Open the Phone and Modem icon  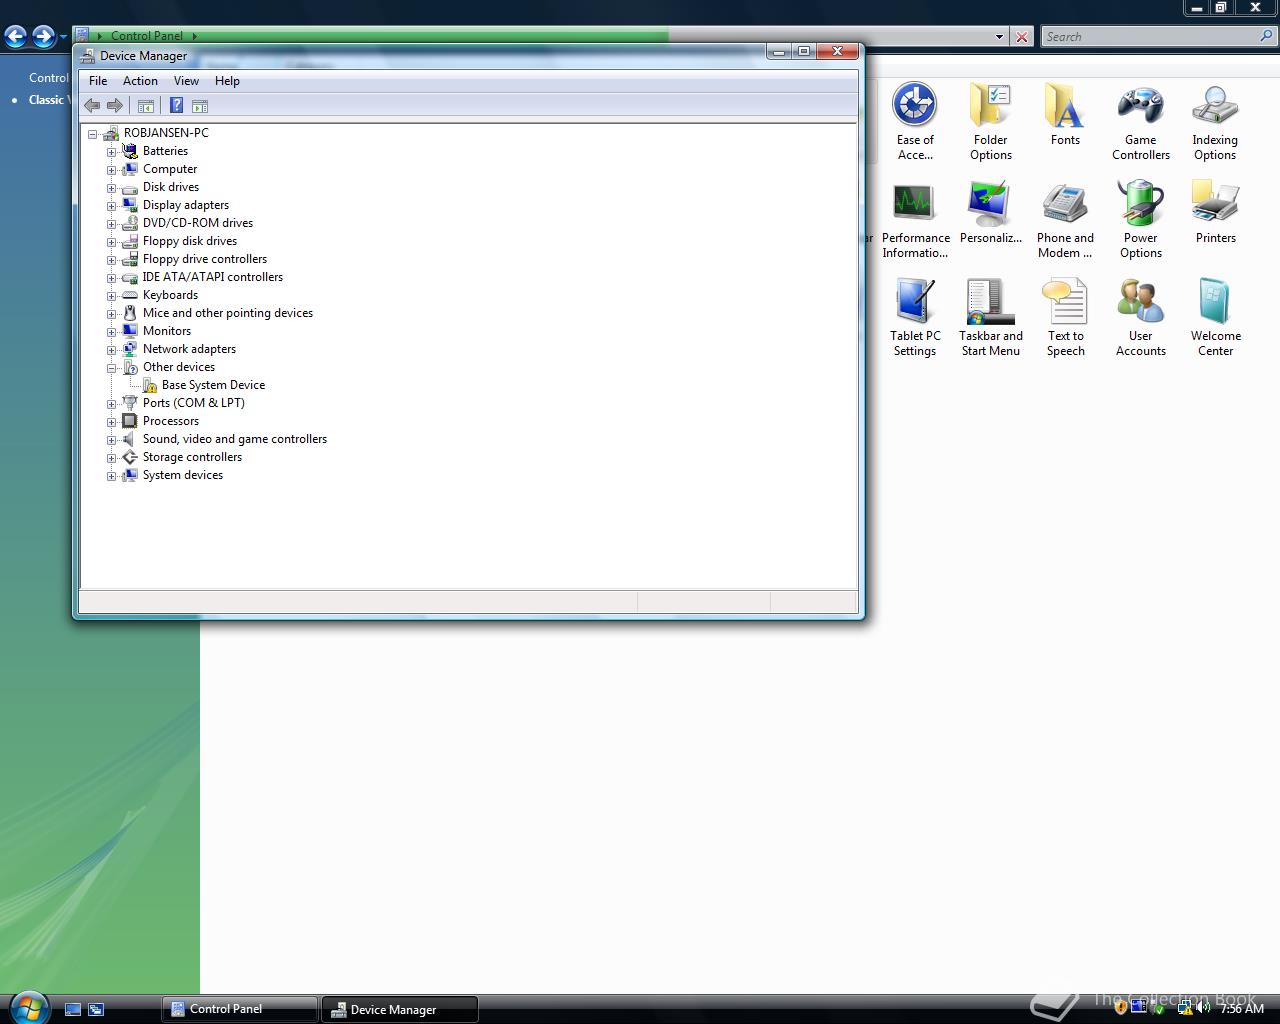click(1065, 220)
